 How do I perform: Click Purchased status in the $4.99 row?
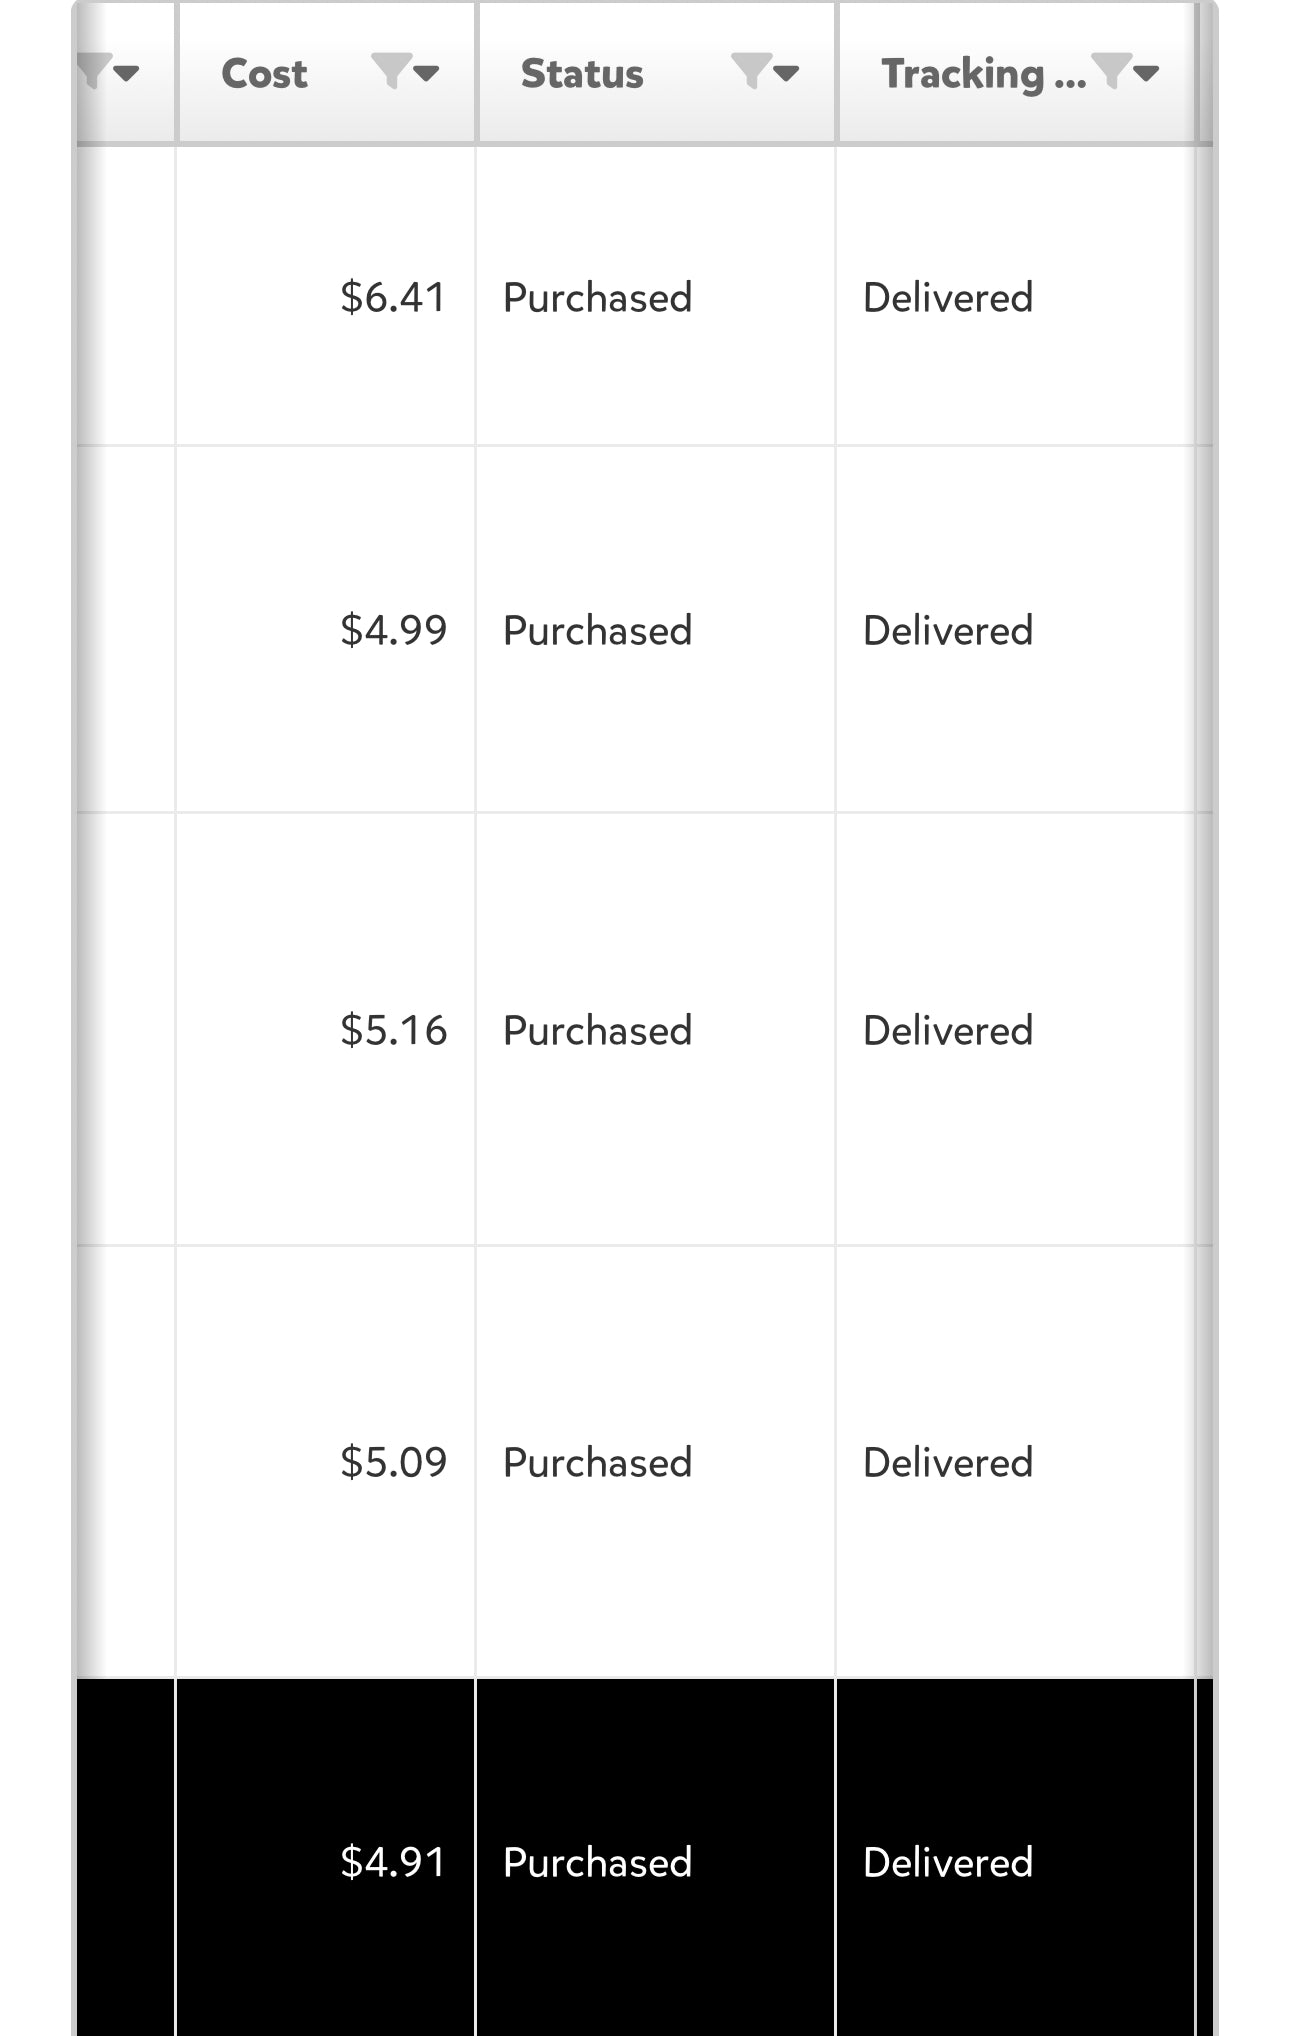pos(598,631)
